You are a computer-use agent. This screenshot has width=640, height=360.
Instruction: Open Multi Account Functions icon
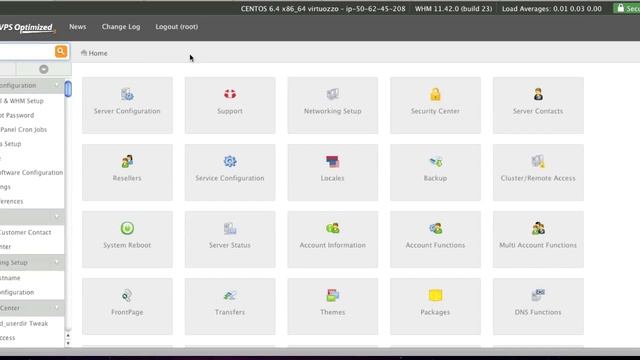click(x=538, y=228)
